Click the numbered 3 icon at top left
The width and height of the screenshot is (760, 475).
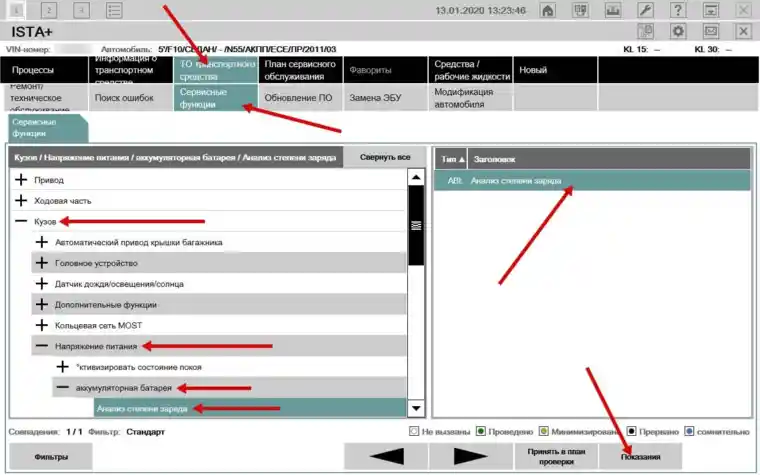(81, 10)
